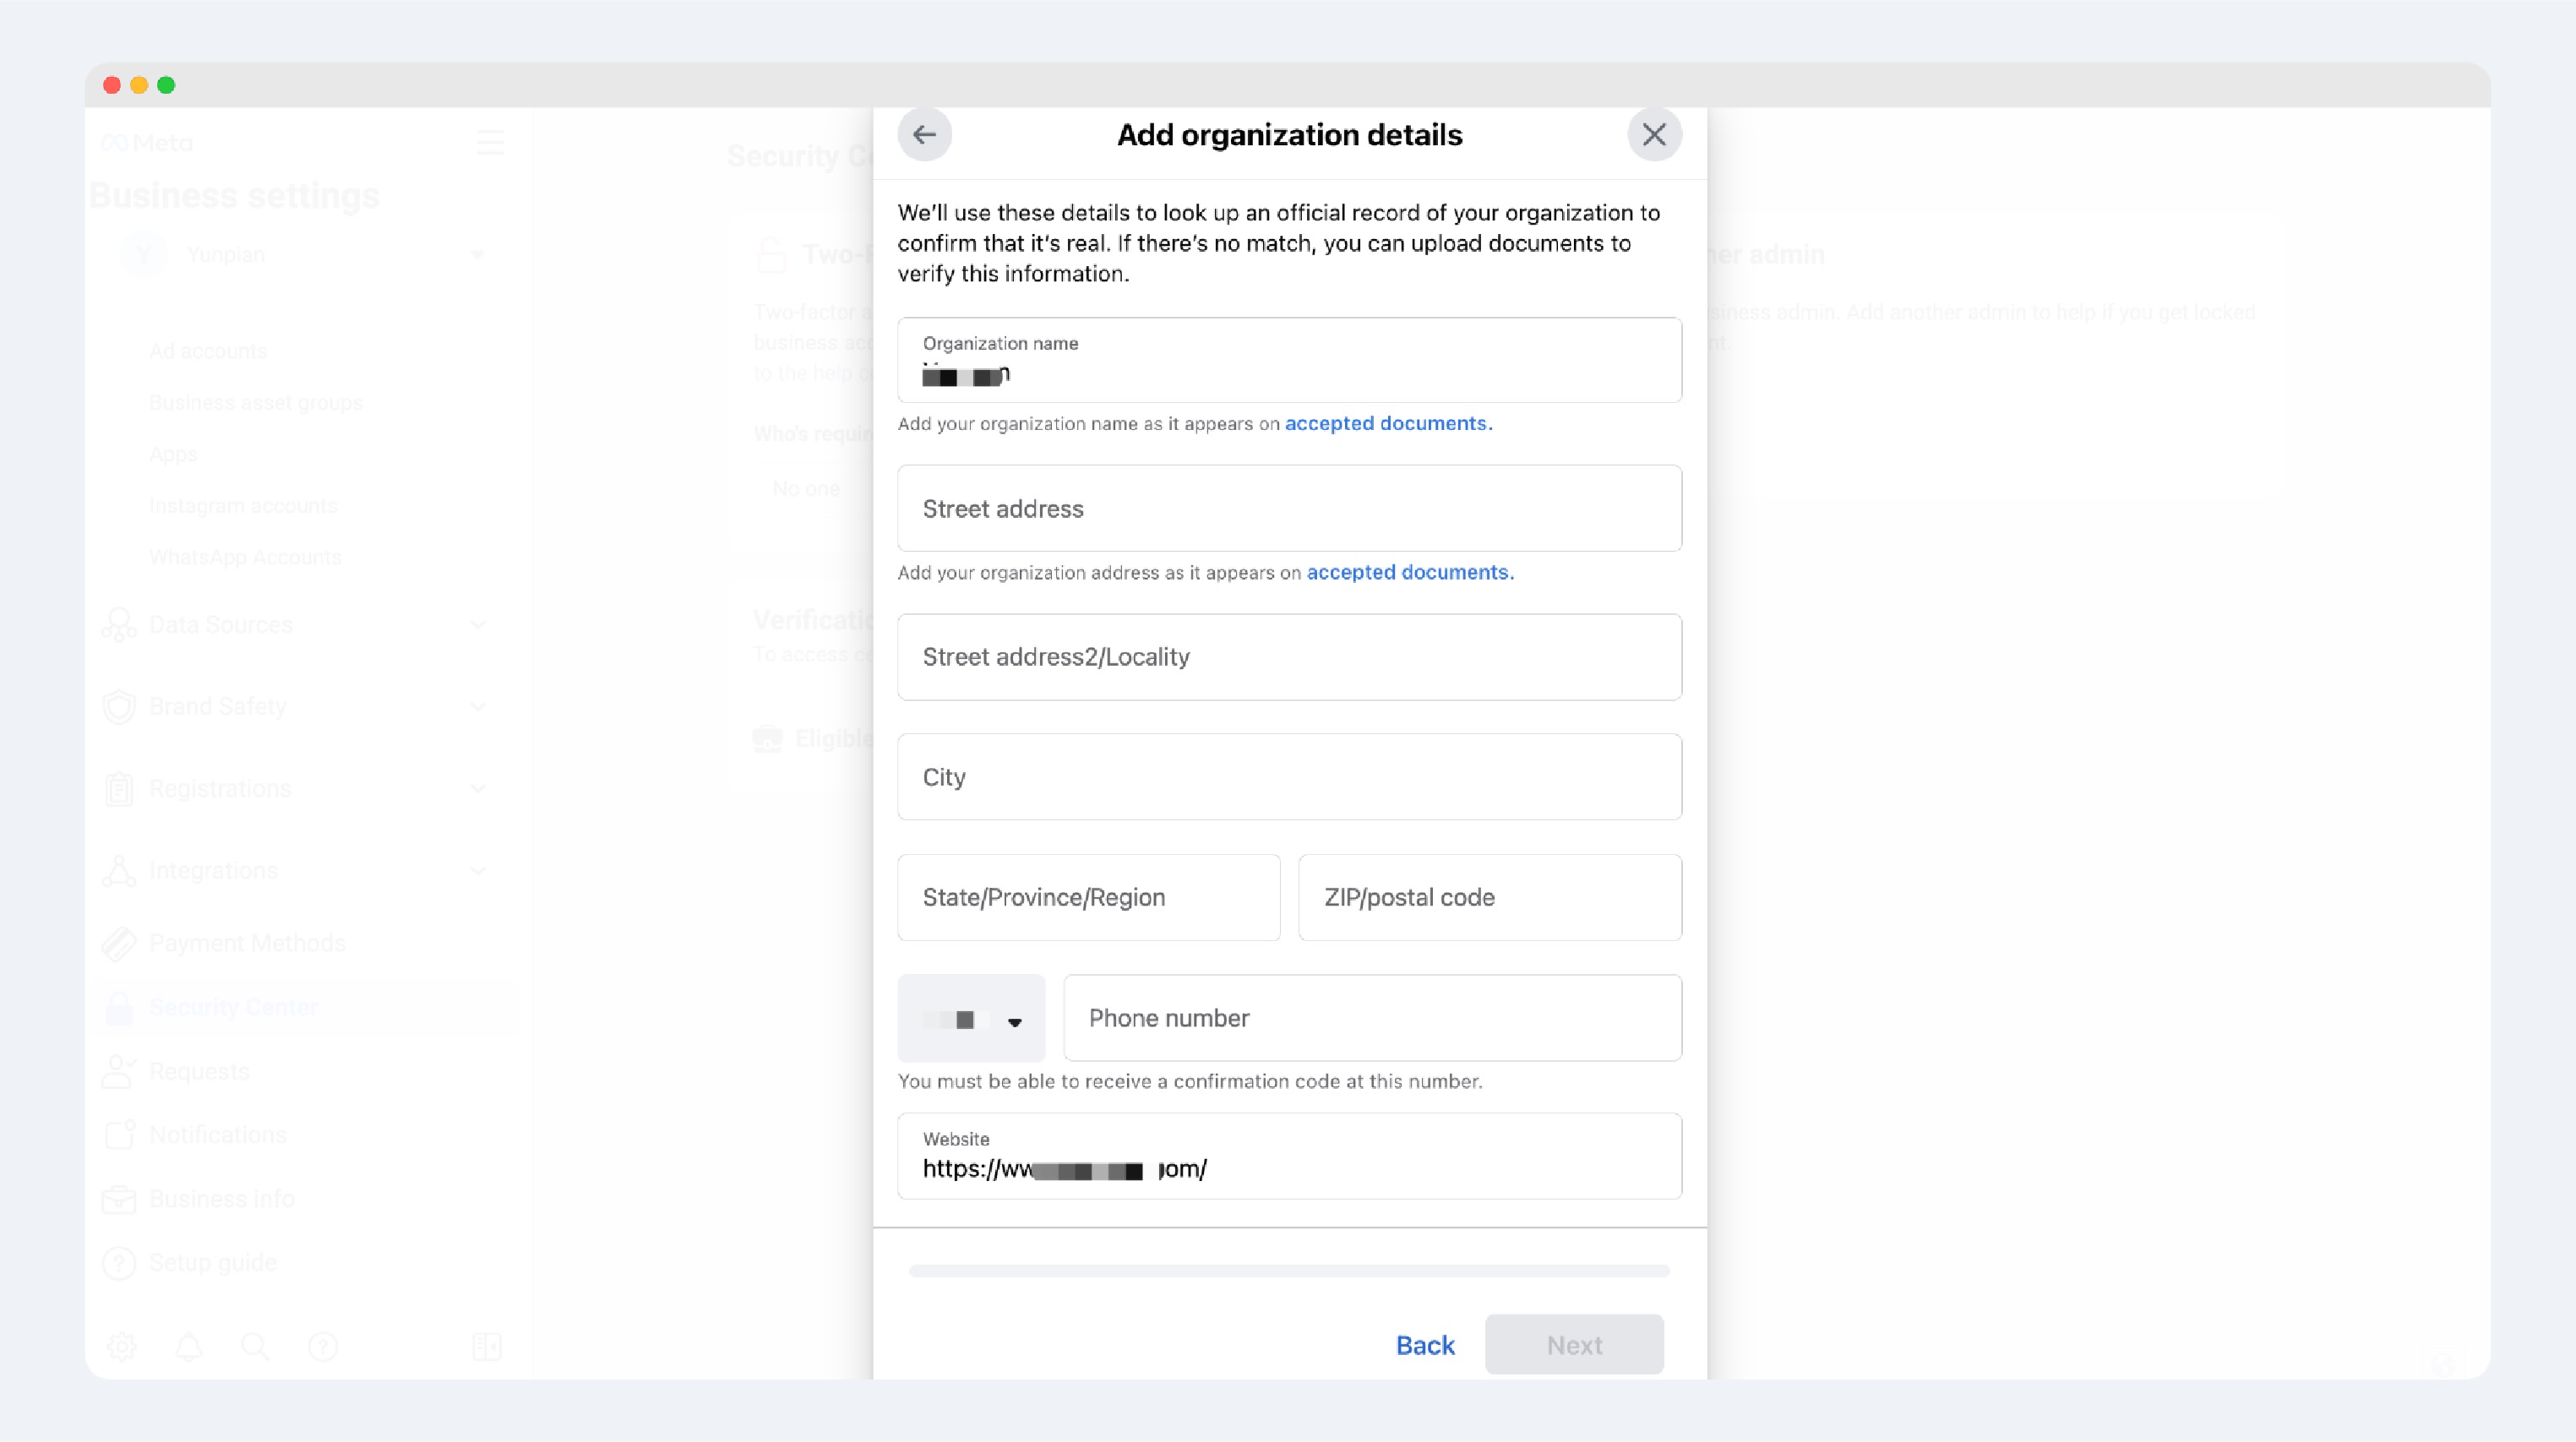Viewport: 2576px width, 1442px height.
Task: Click the Organization name input field
Action: point(1289,361)
